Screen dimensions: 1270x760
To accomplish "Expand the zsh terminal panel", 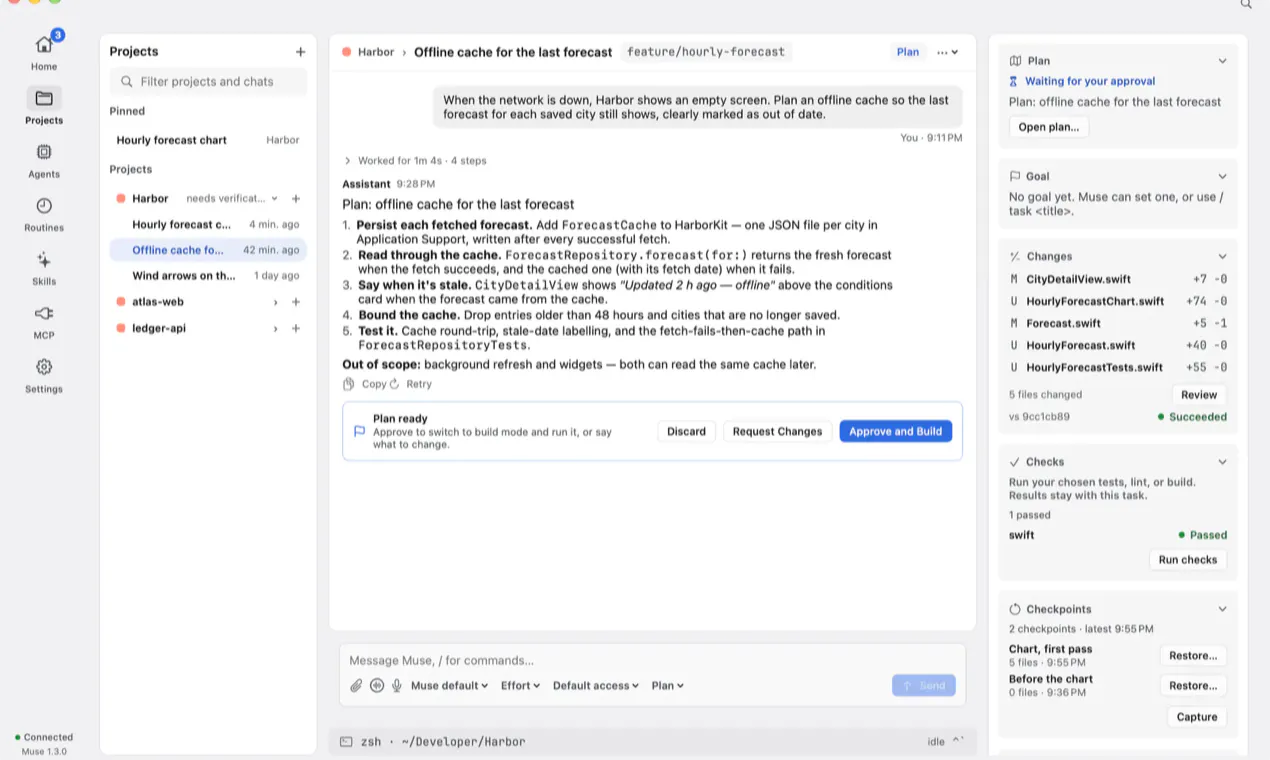I will 958,741.
